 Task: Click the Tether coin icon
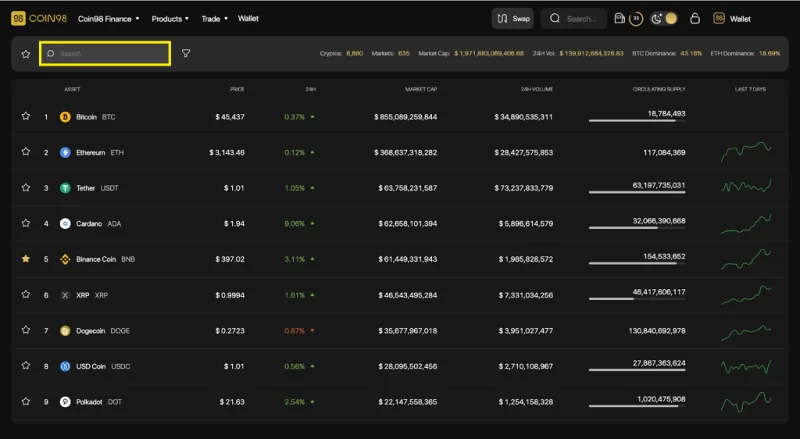(65, 188)
